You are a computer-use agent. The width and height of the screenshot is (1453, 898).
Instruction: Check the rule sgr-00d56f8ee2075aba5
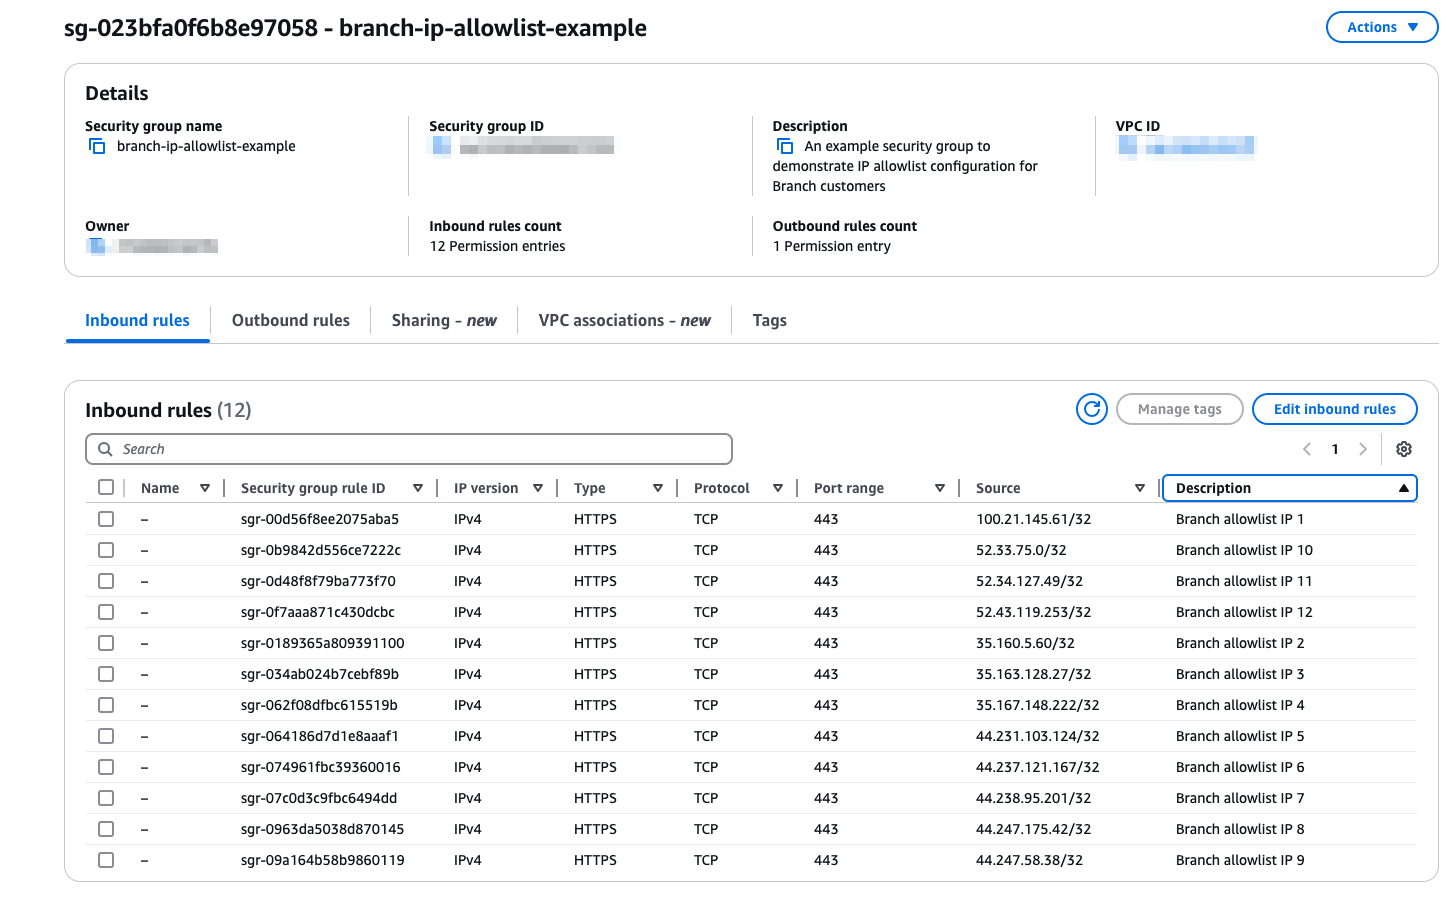pos(106,519)
